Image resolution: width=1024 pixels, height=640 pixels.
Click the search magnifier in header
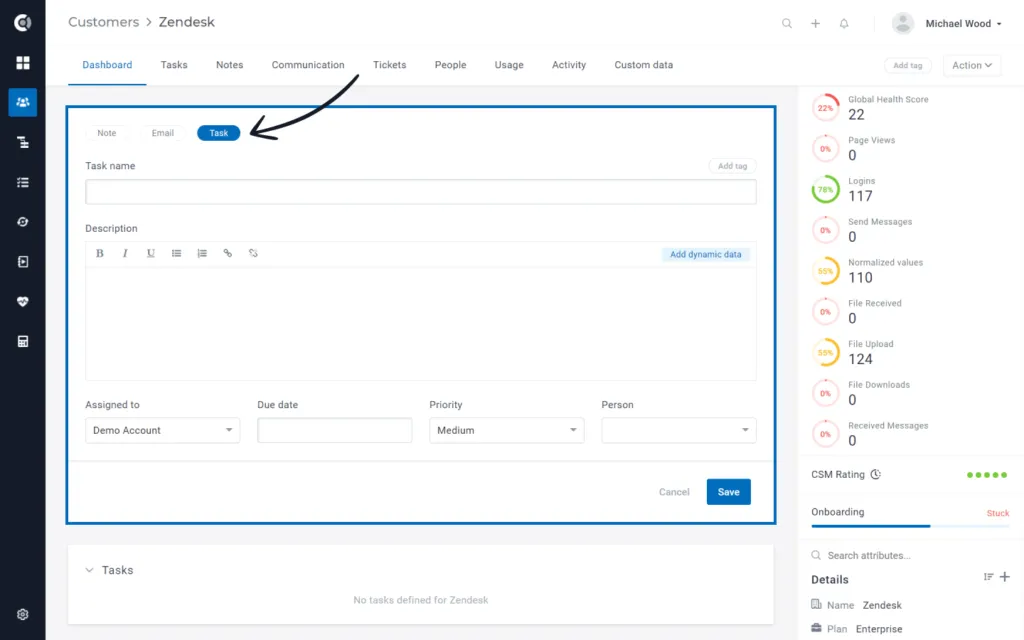click(x=787, y=24)
